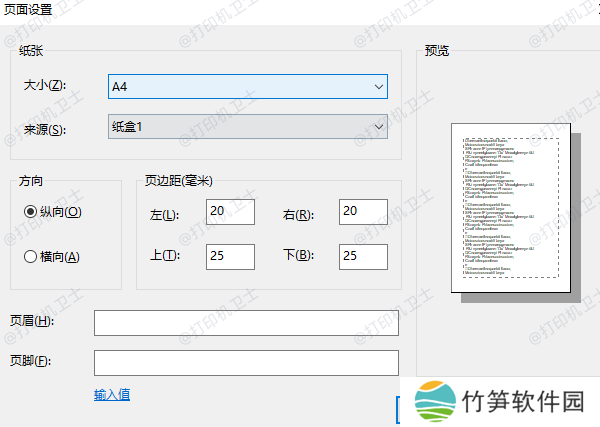The height and width of the screenshot is (427, 600).
Task: Click the 页眉(H) label
Action: click(30, 321)
